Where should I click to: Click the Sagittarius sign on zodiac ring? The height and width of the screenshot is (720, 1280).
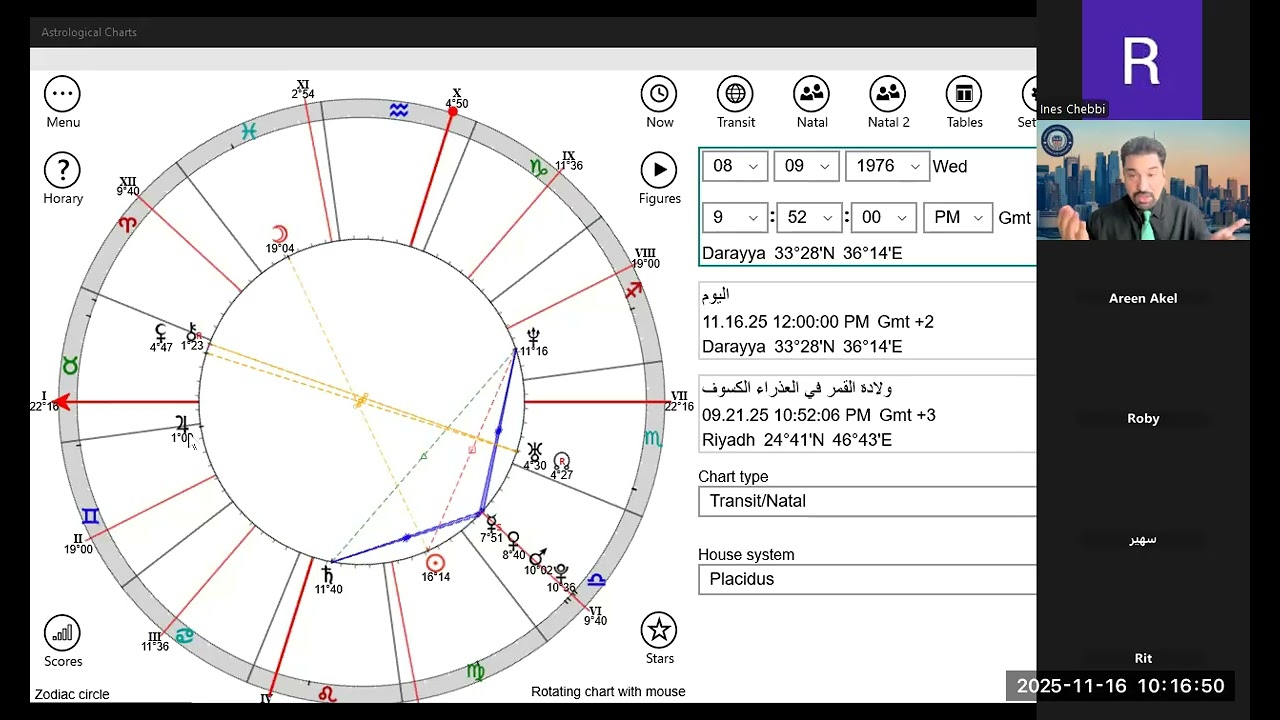pos(633,290)
